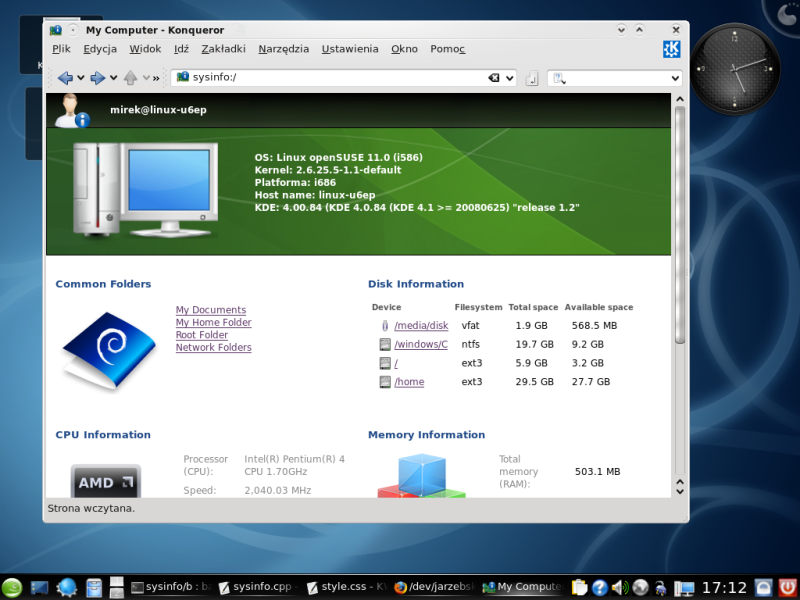Open the Pomoc menu
The width and height of the screenshot is (800, 600).
pos(447,49)
